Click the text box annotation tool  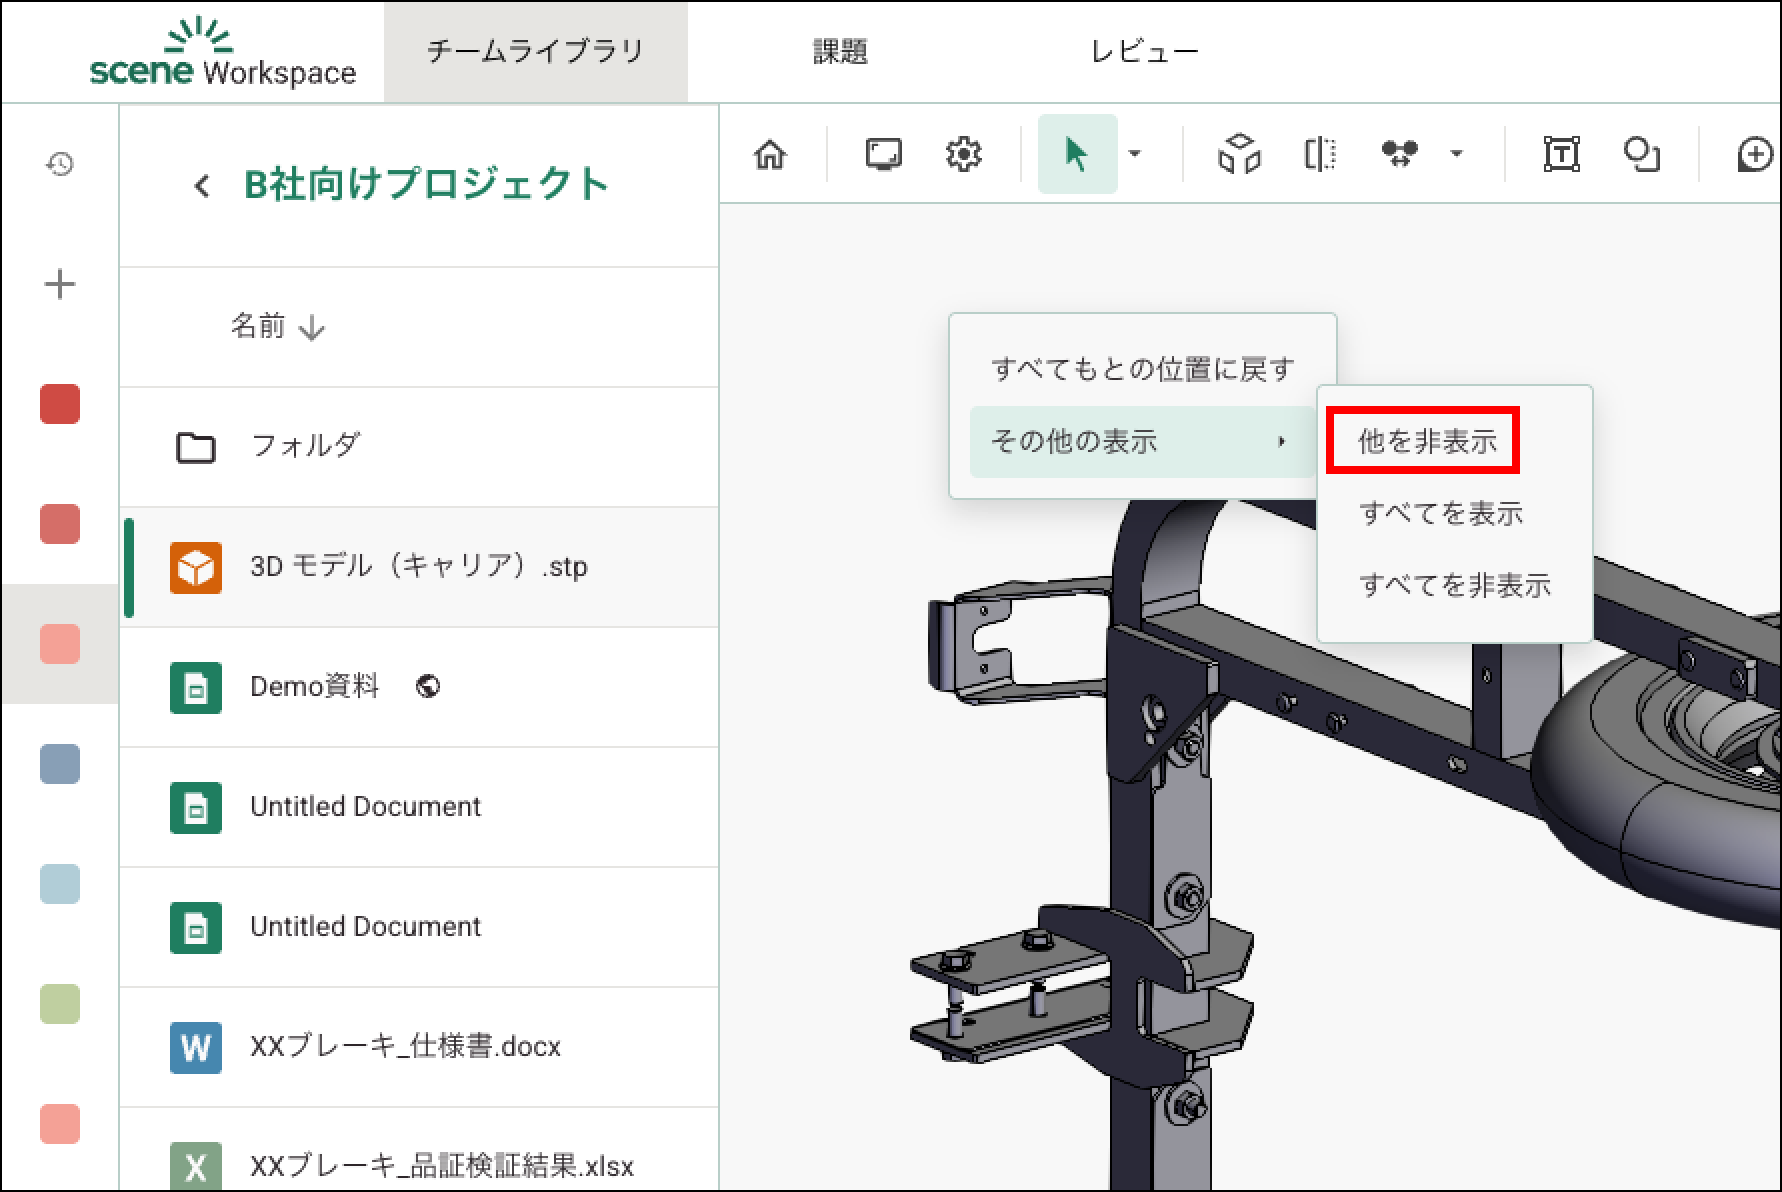tap(1561, 155)
